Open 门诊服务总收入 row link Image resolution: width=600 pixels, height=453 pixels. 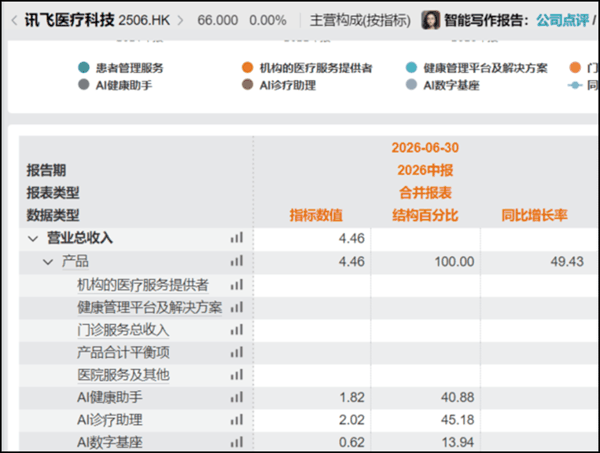click(x=123, y=330)
